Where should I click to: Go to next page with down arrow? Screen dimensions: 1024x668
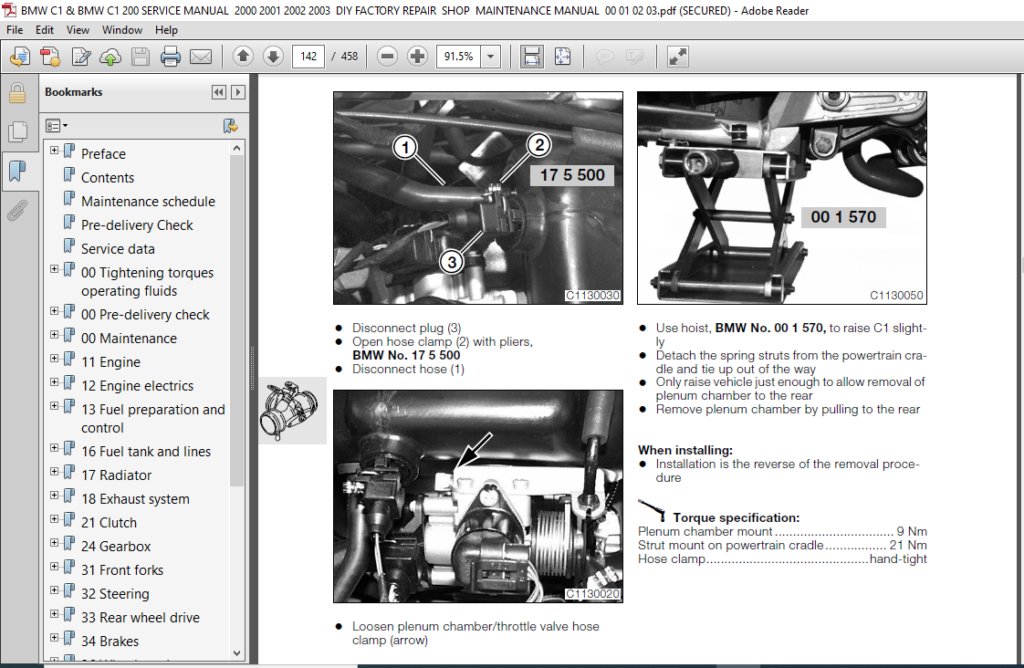click(273, 57)
